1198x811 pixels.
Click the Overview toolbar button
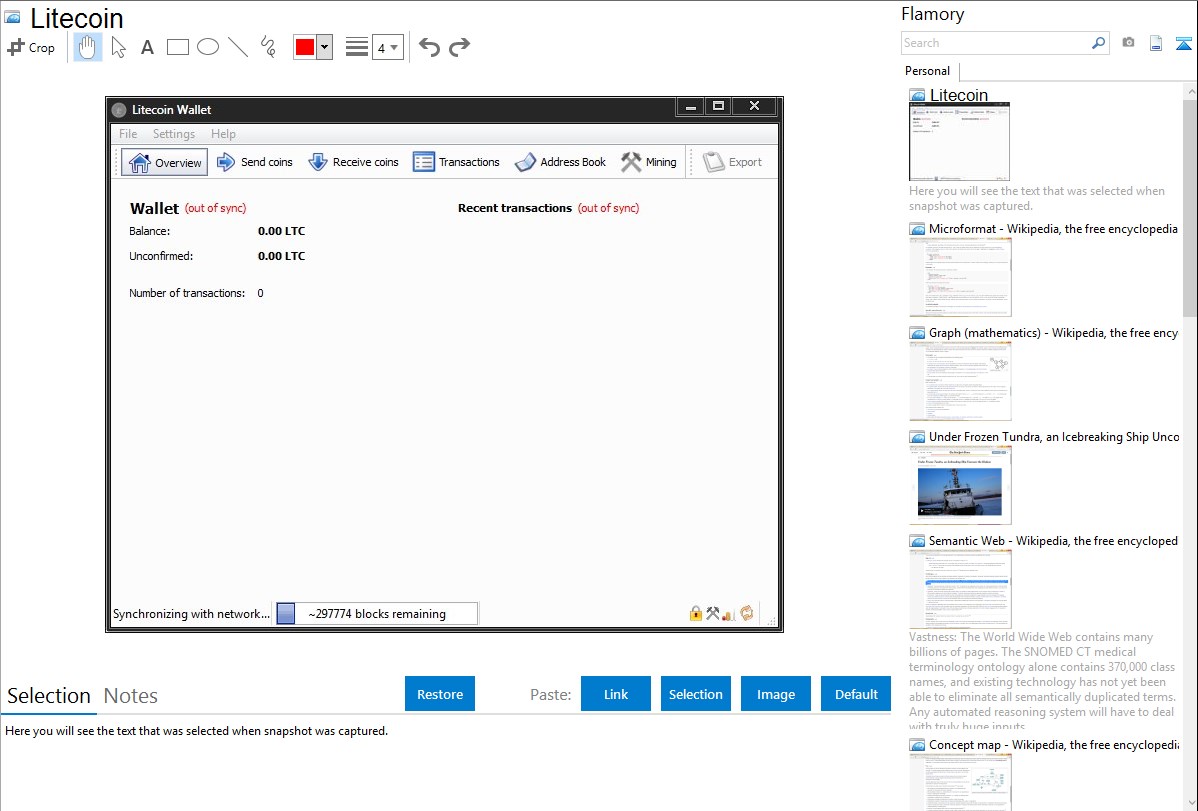165,162
